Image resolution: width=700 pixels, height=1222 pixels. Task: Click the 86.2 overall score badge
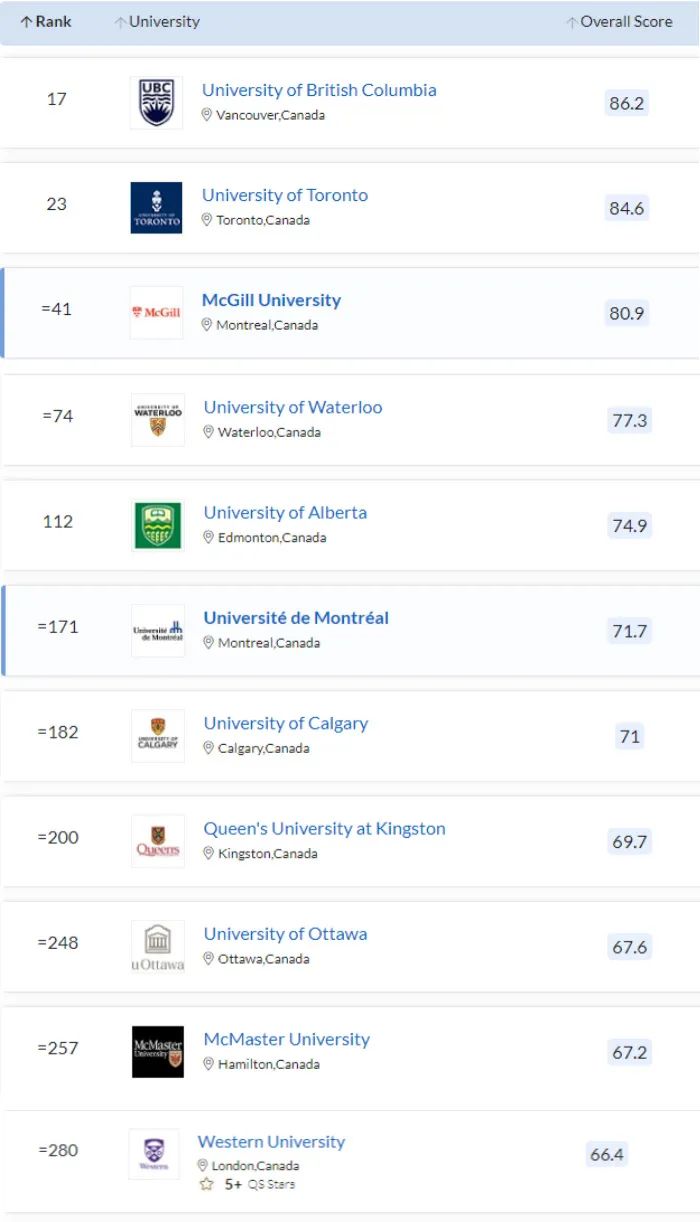(627, 103)
